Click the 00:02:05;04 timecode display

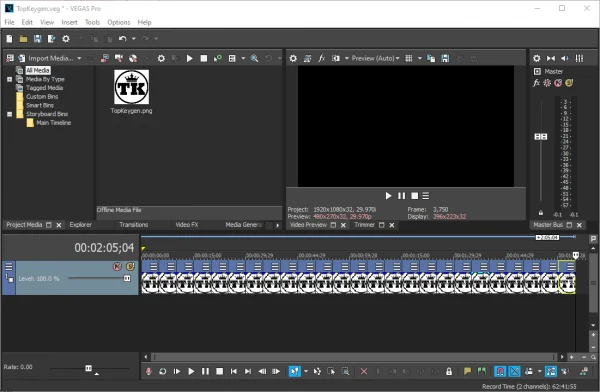104,248
